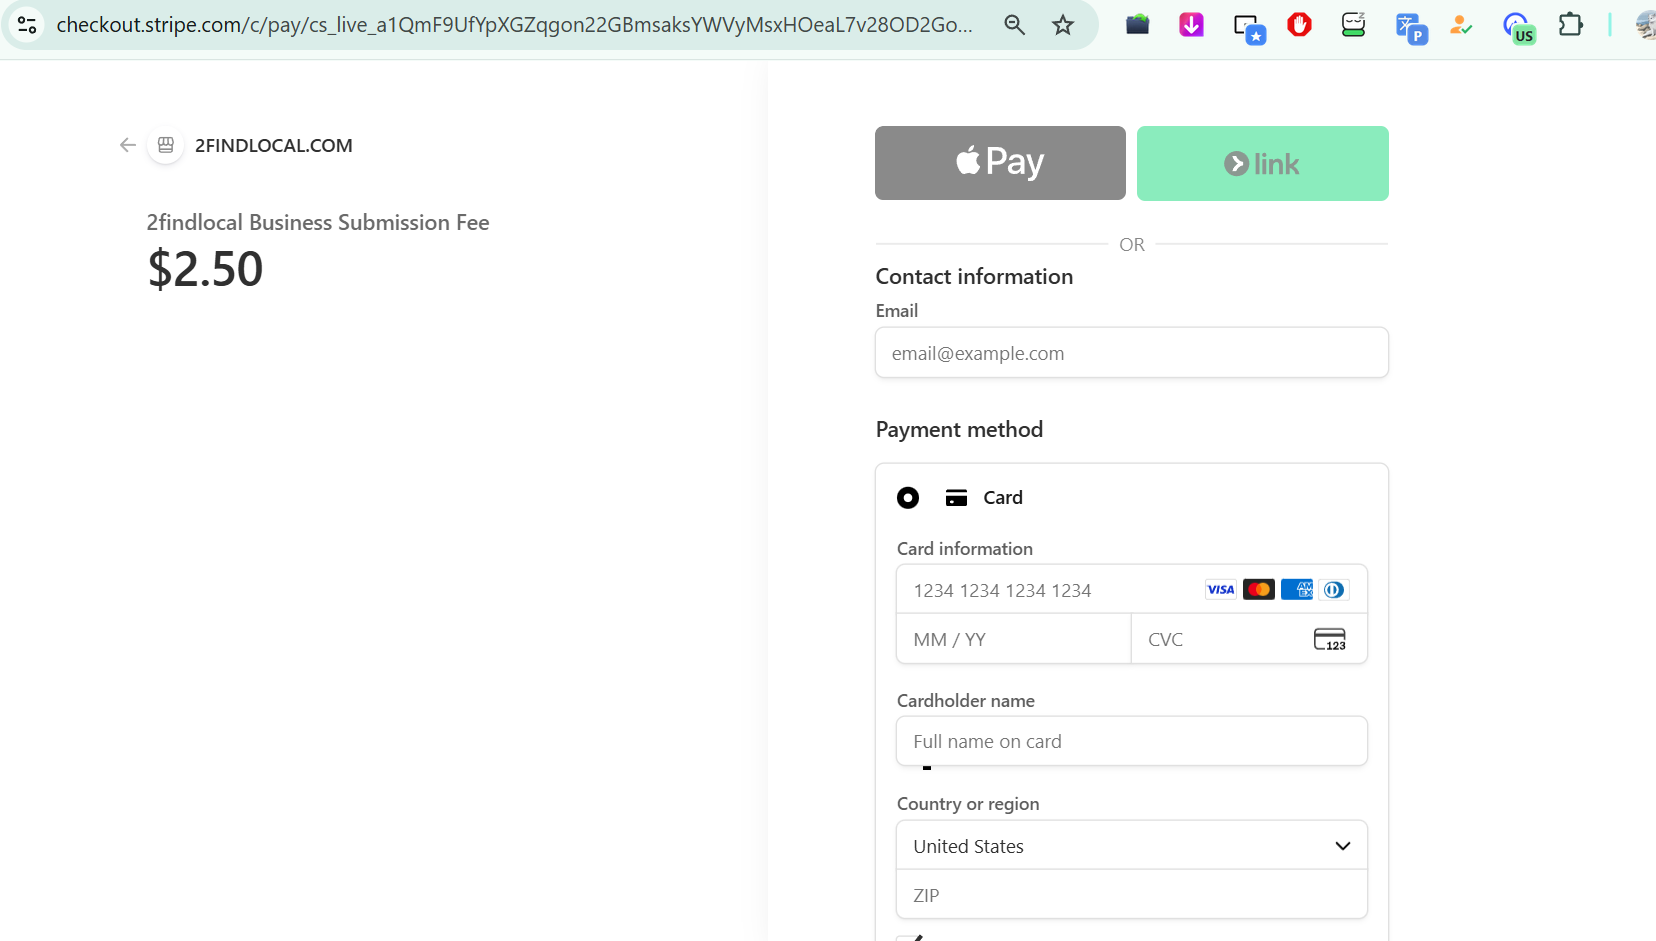The image size is (1656, 941).
Task: Expand the United States country dropdown
Action: [1132, 846]
